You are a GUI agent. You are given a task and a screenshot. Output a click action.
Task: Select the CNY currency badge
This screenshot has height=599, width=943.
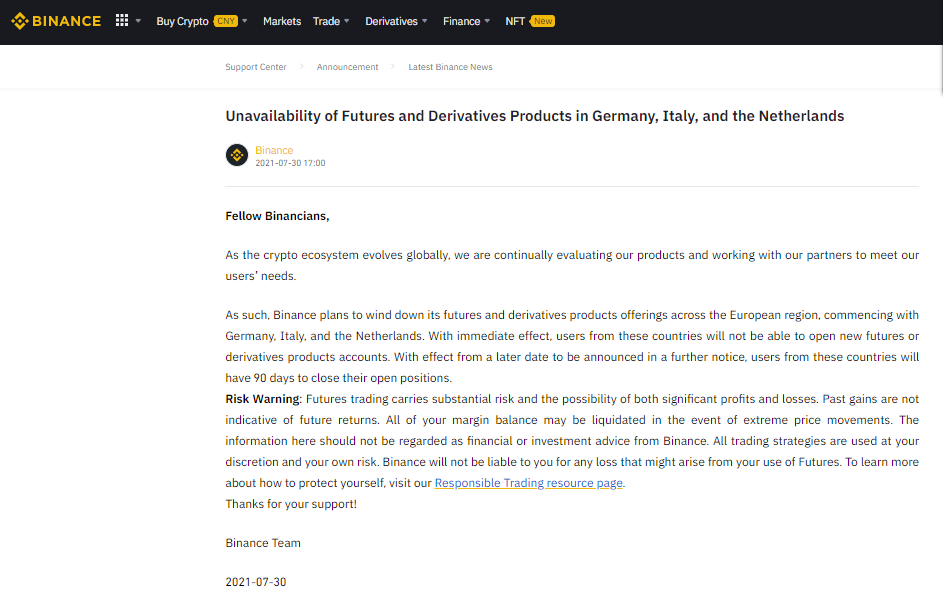coord(226,21)
